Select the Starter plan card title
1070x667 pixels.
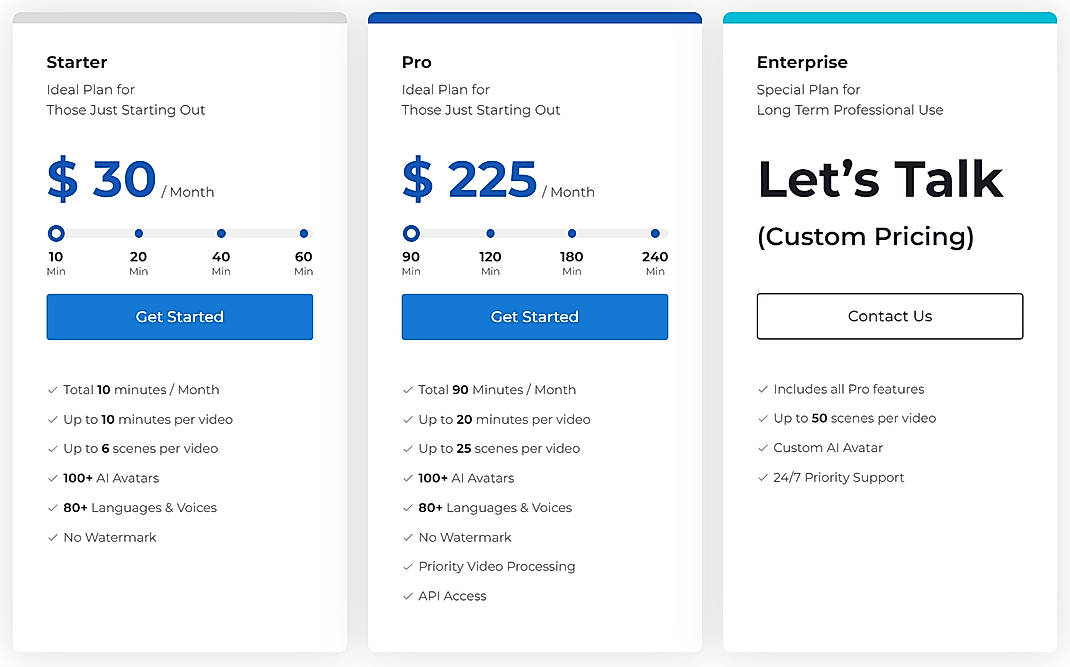[x=77, y=62]
